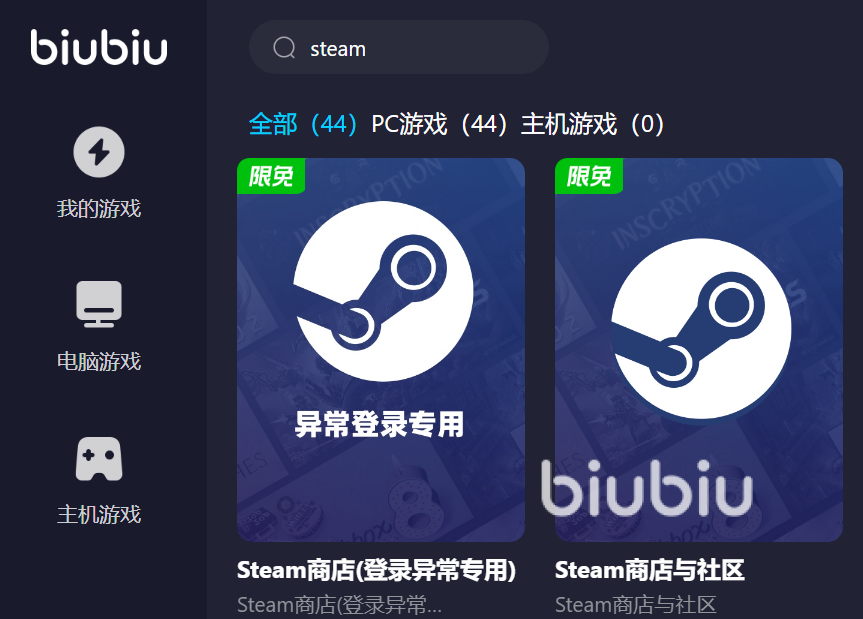Click Steam logo on Steam商店与社区 card
Viewport: 863px width, 619px height.
(701, 328)
